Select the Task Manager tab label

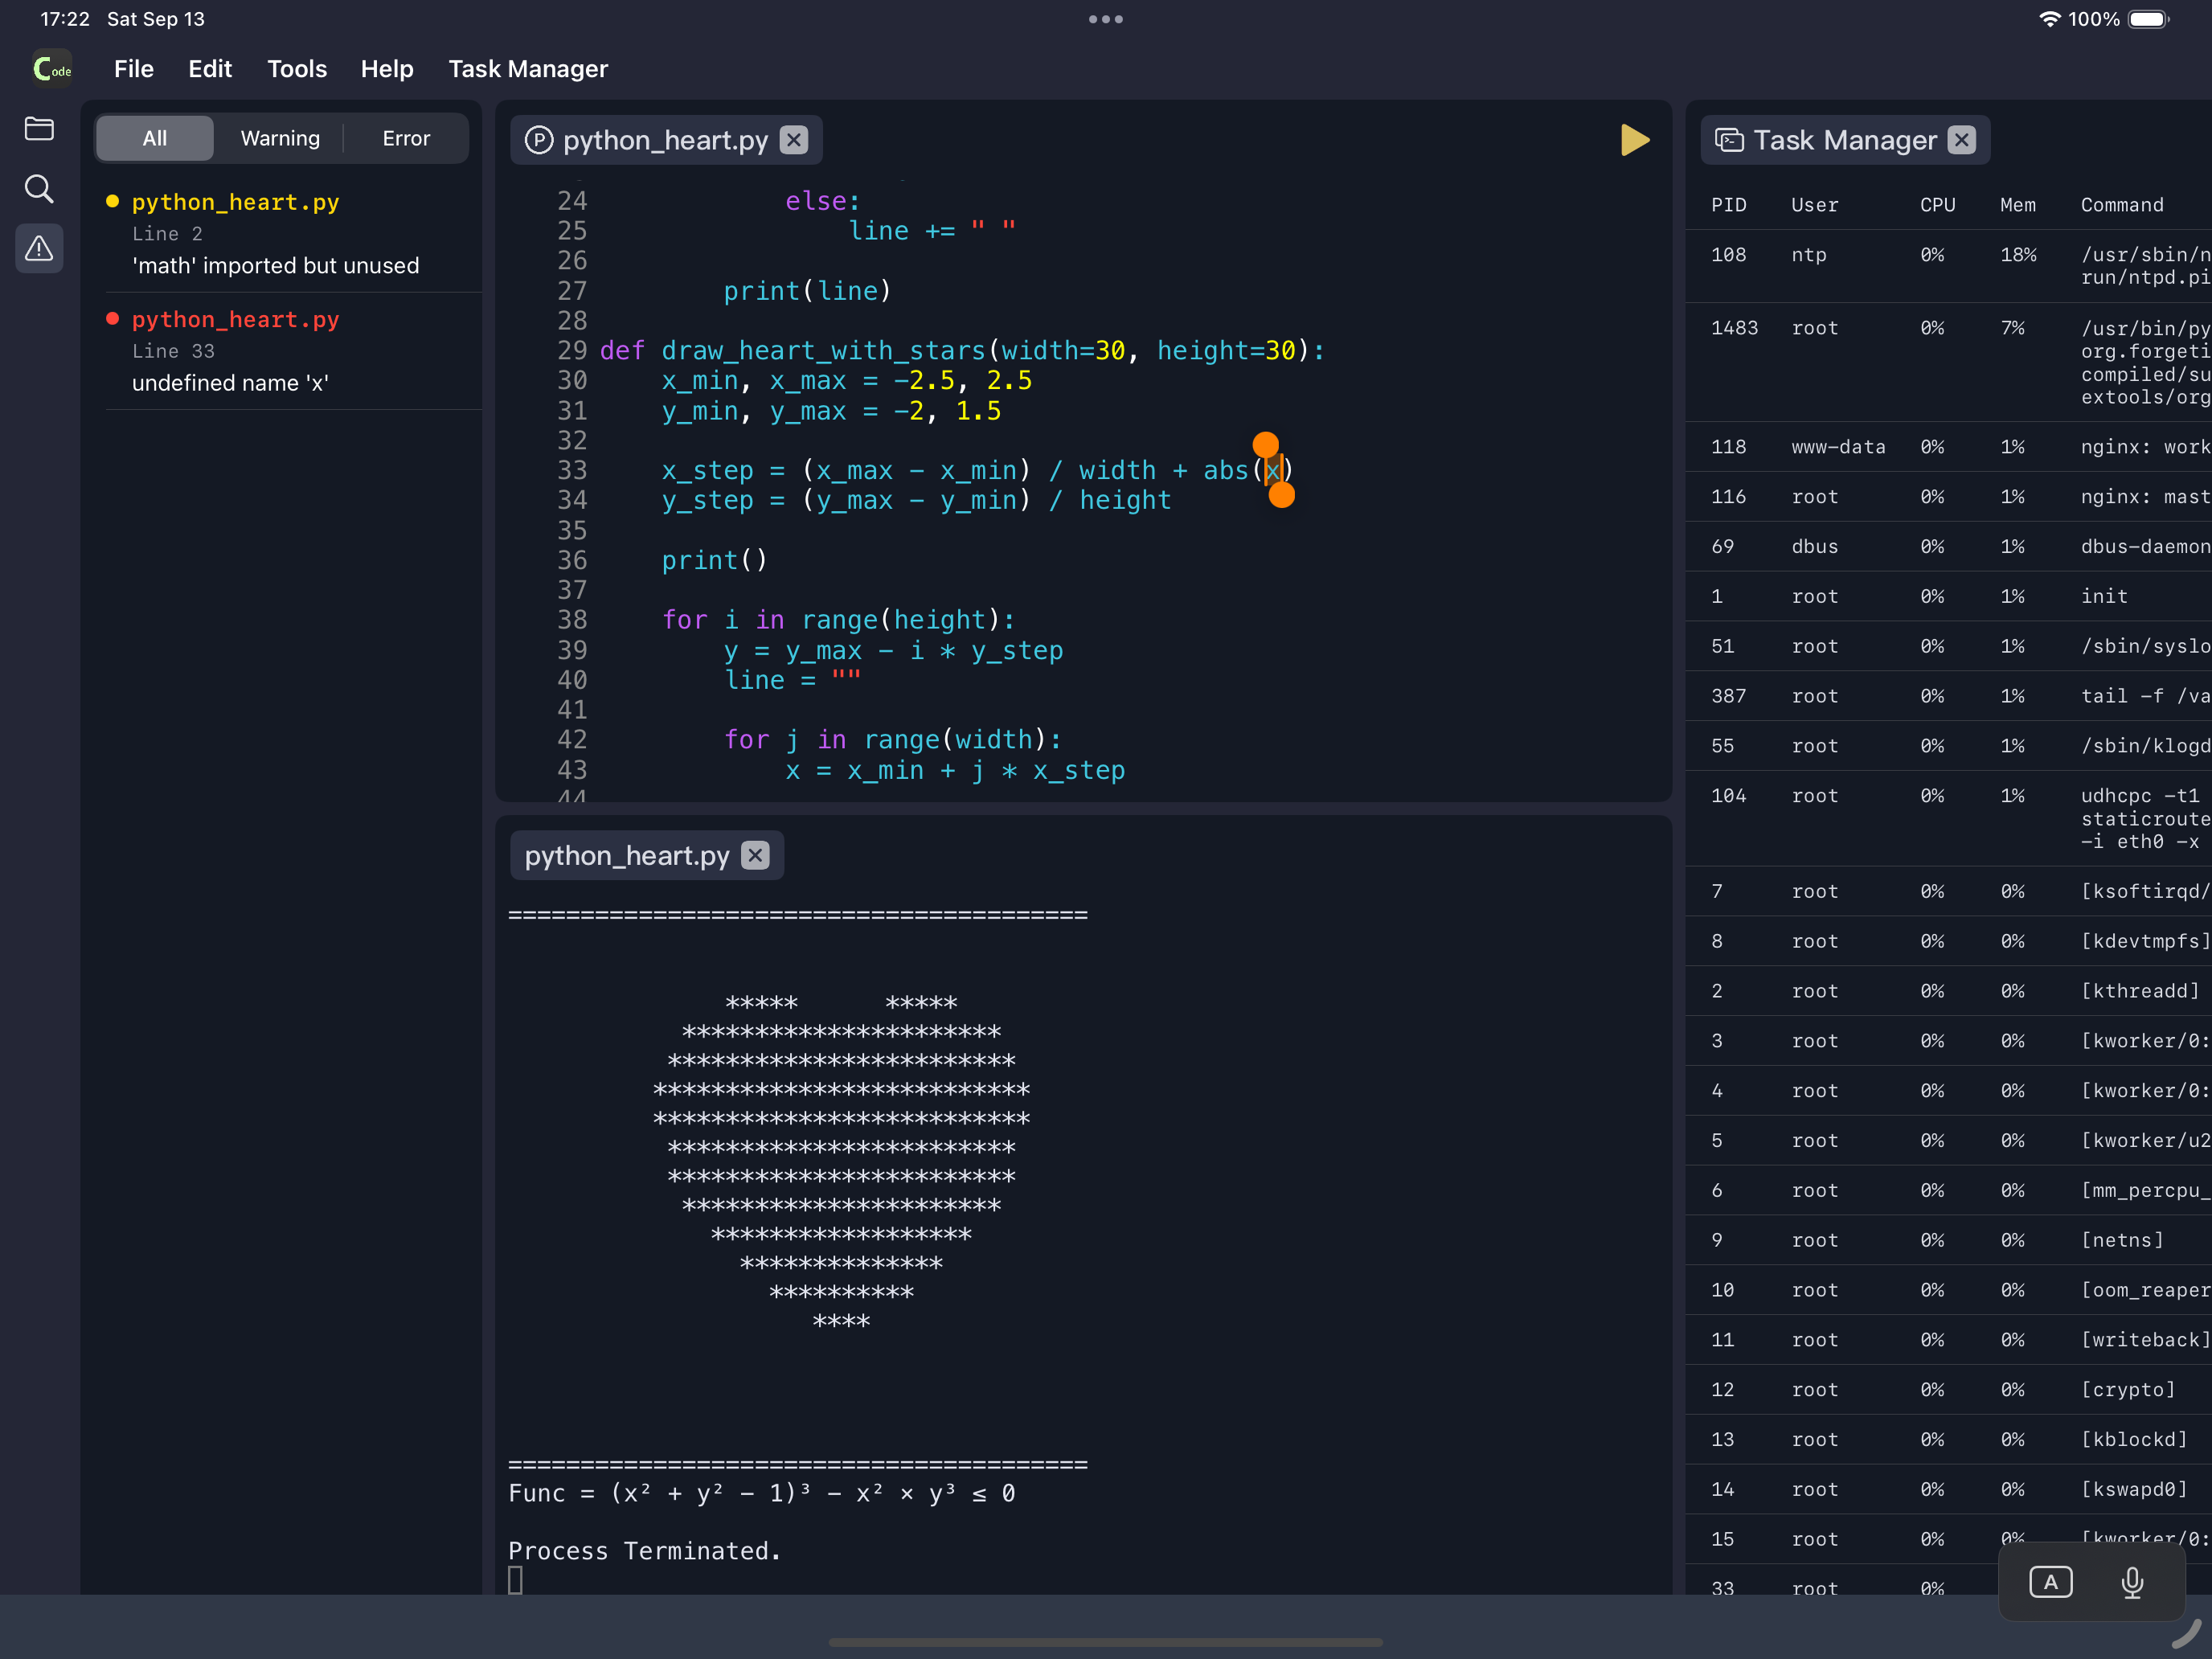point(1845,140)
